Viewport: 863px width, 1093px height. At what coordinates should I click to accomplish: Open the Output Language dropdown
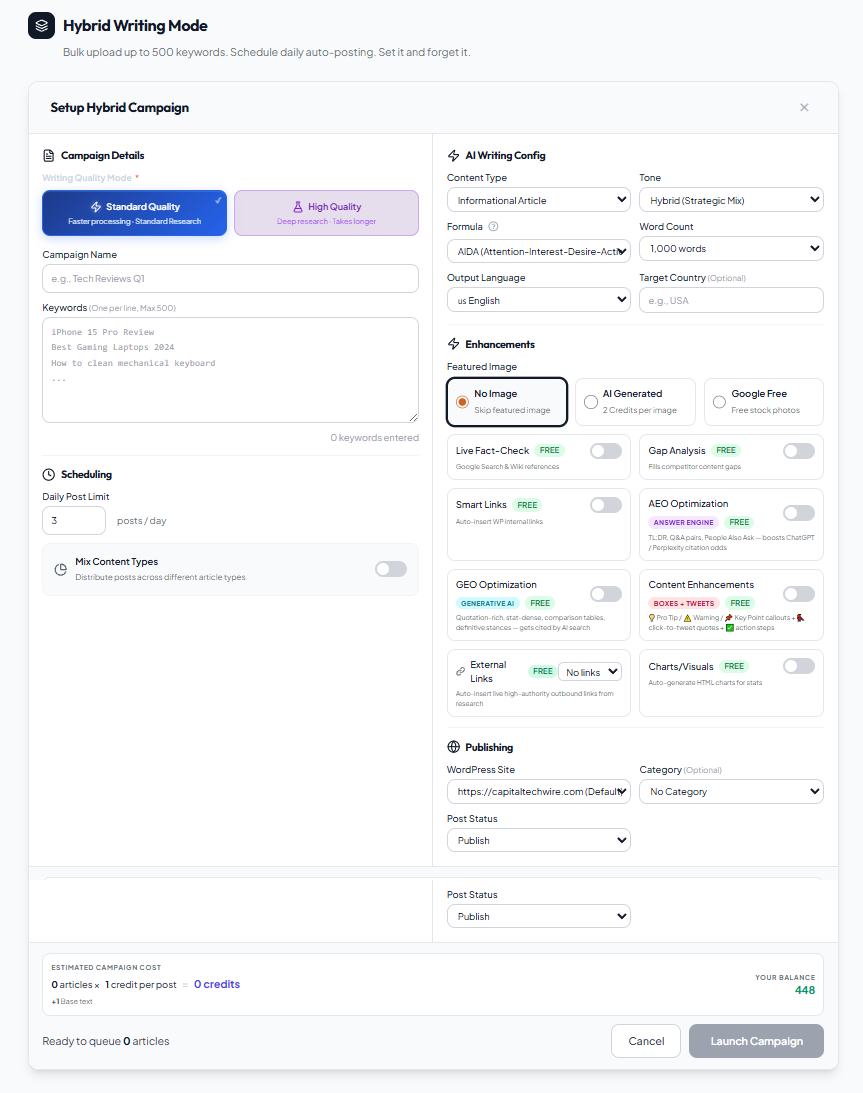539,300
